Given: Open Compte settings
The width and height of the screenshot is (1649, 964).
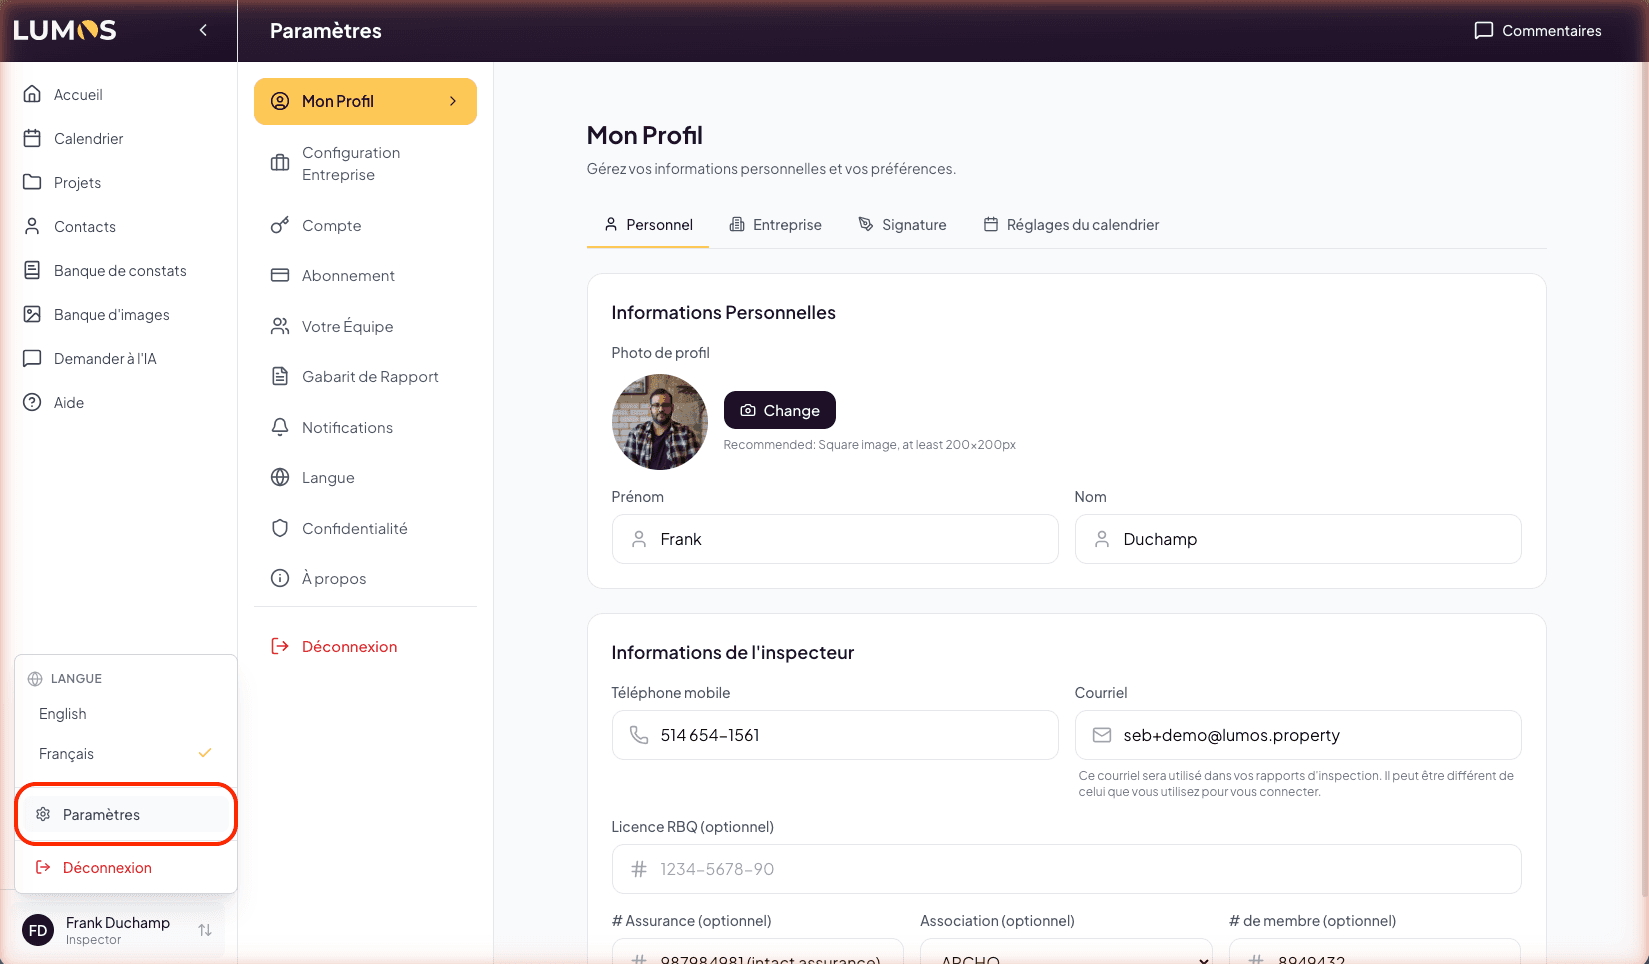Looking at the screenshot, I should (x=365, y=225).
